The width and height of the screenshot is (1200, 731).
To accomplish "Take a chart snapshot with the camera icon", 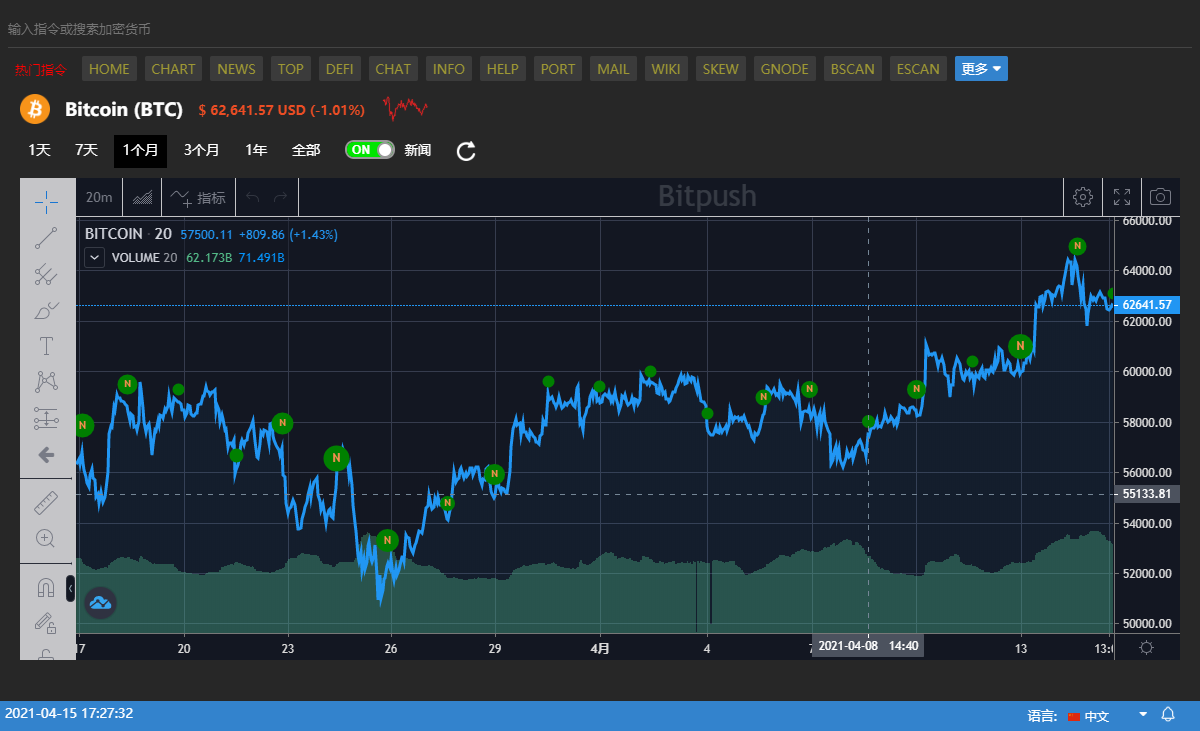I will click(1160, 197).
